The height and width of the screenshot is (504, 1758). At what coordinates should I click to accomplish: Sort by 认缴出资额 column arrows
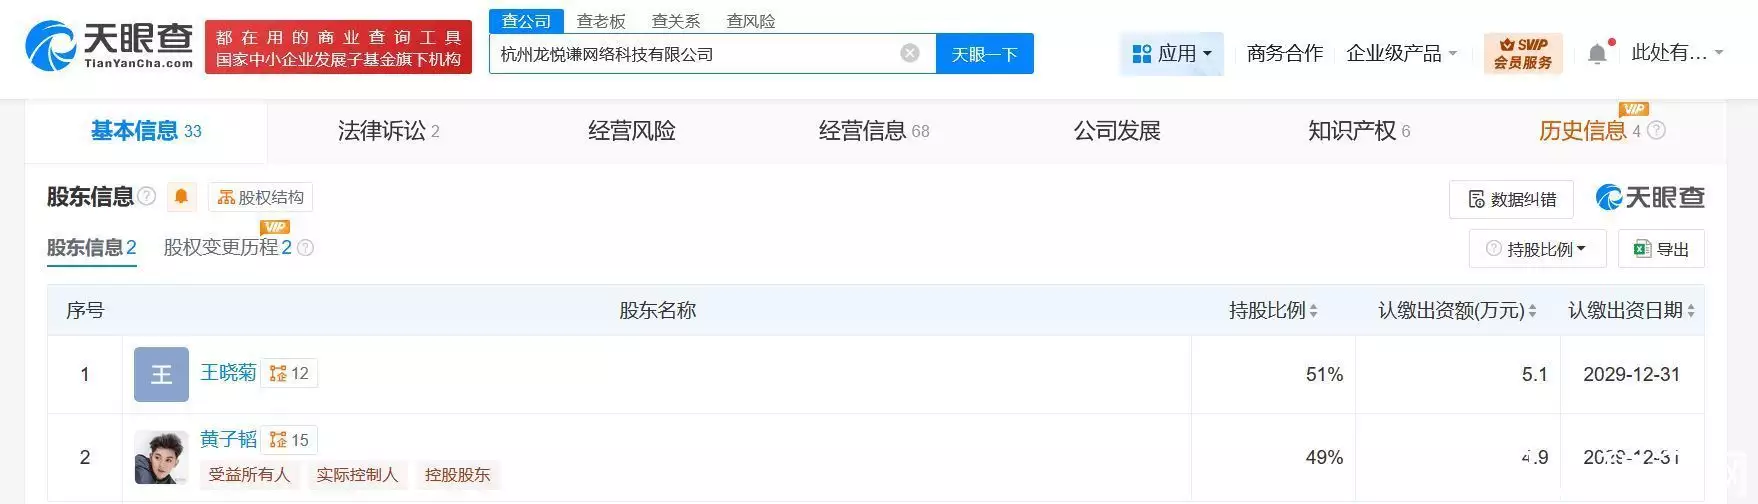click(x=1532, y=311)
